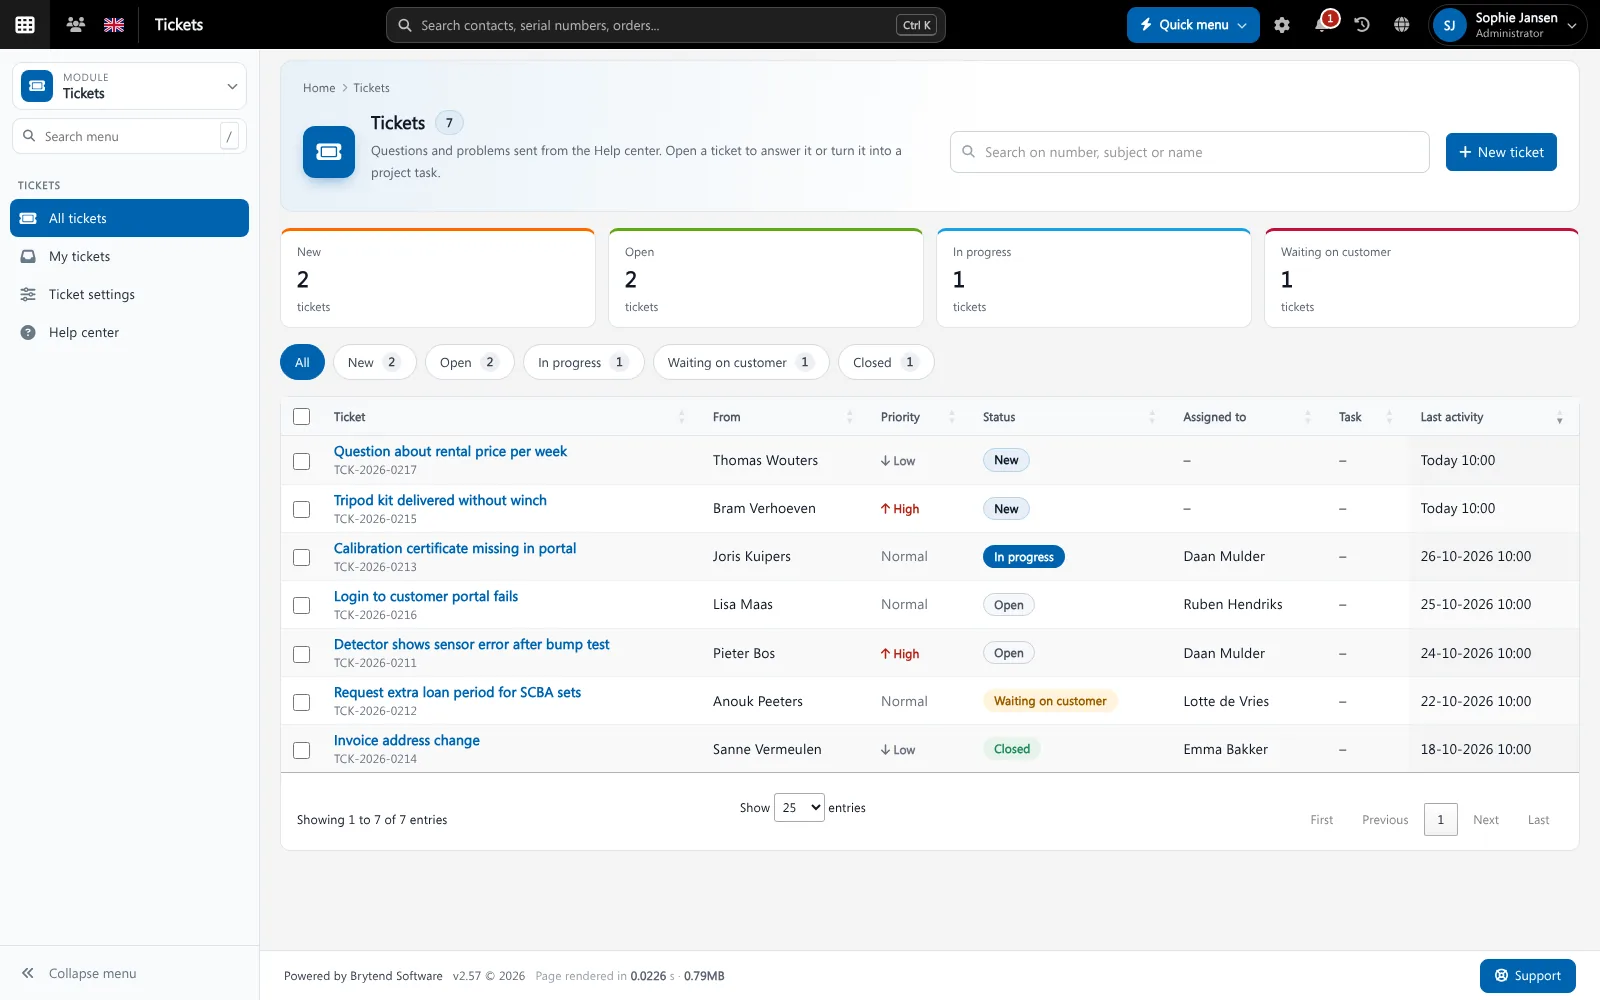Viewport: 1600px width, 1000px height.
Task: Select checkbox for TCK-2026-0217 ticket
Action: [301, 461]
